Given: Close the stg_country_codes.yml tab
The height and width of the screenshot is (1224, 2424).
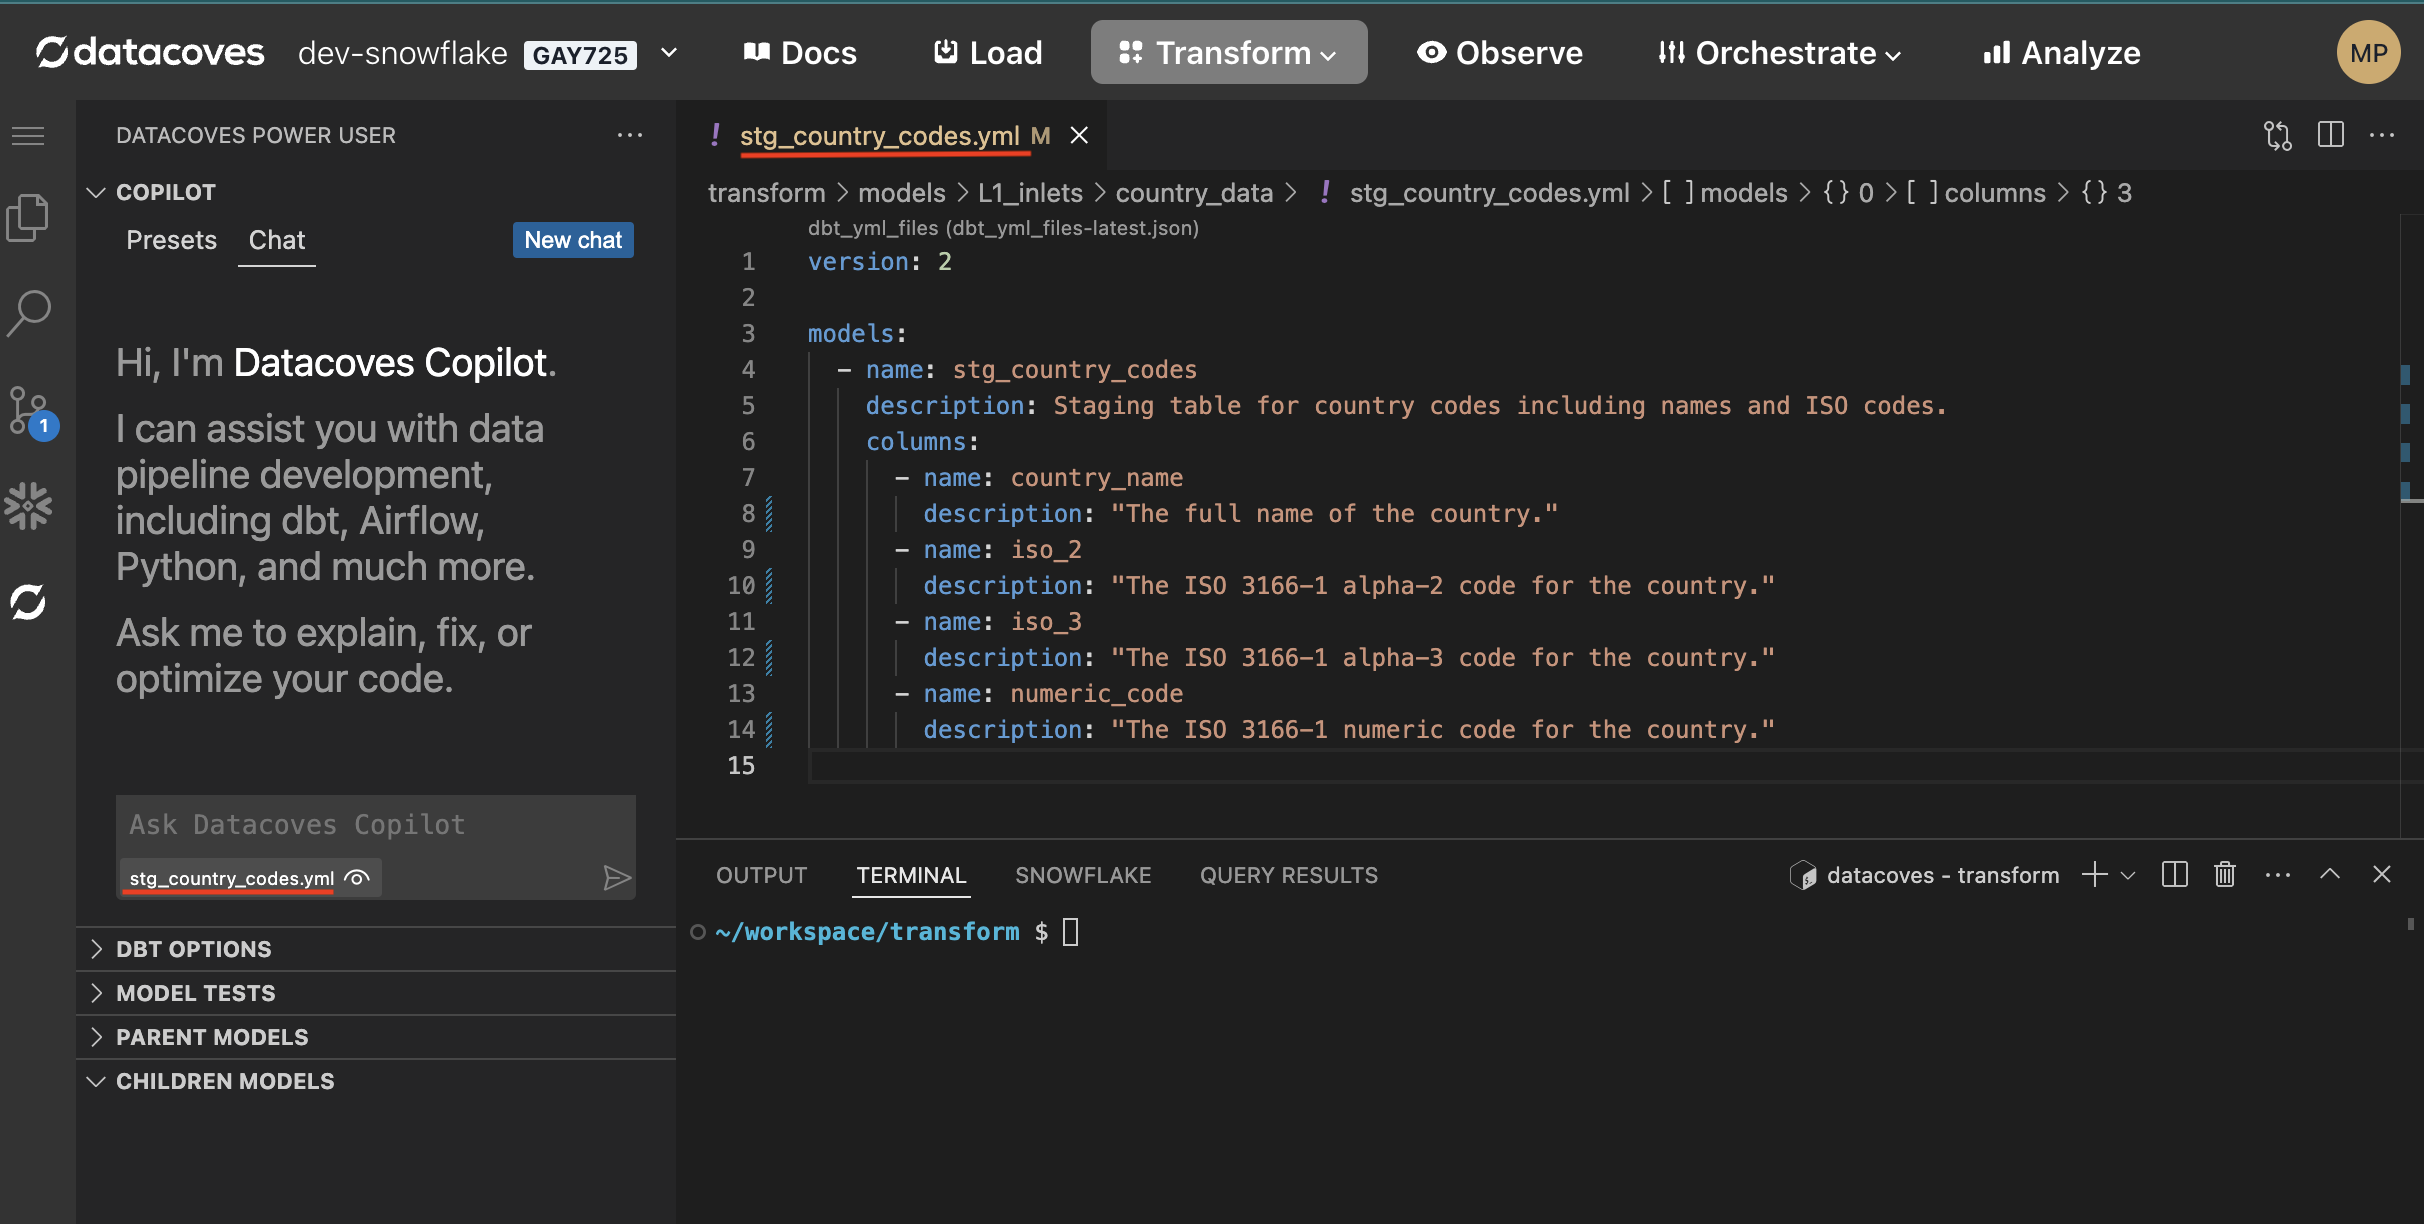Looking at the screenshot, I should click(1079, 135).
